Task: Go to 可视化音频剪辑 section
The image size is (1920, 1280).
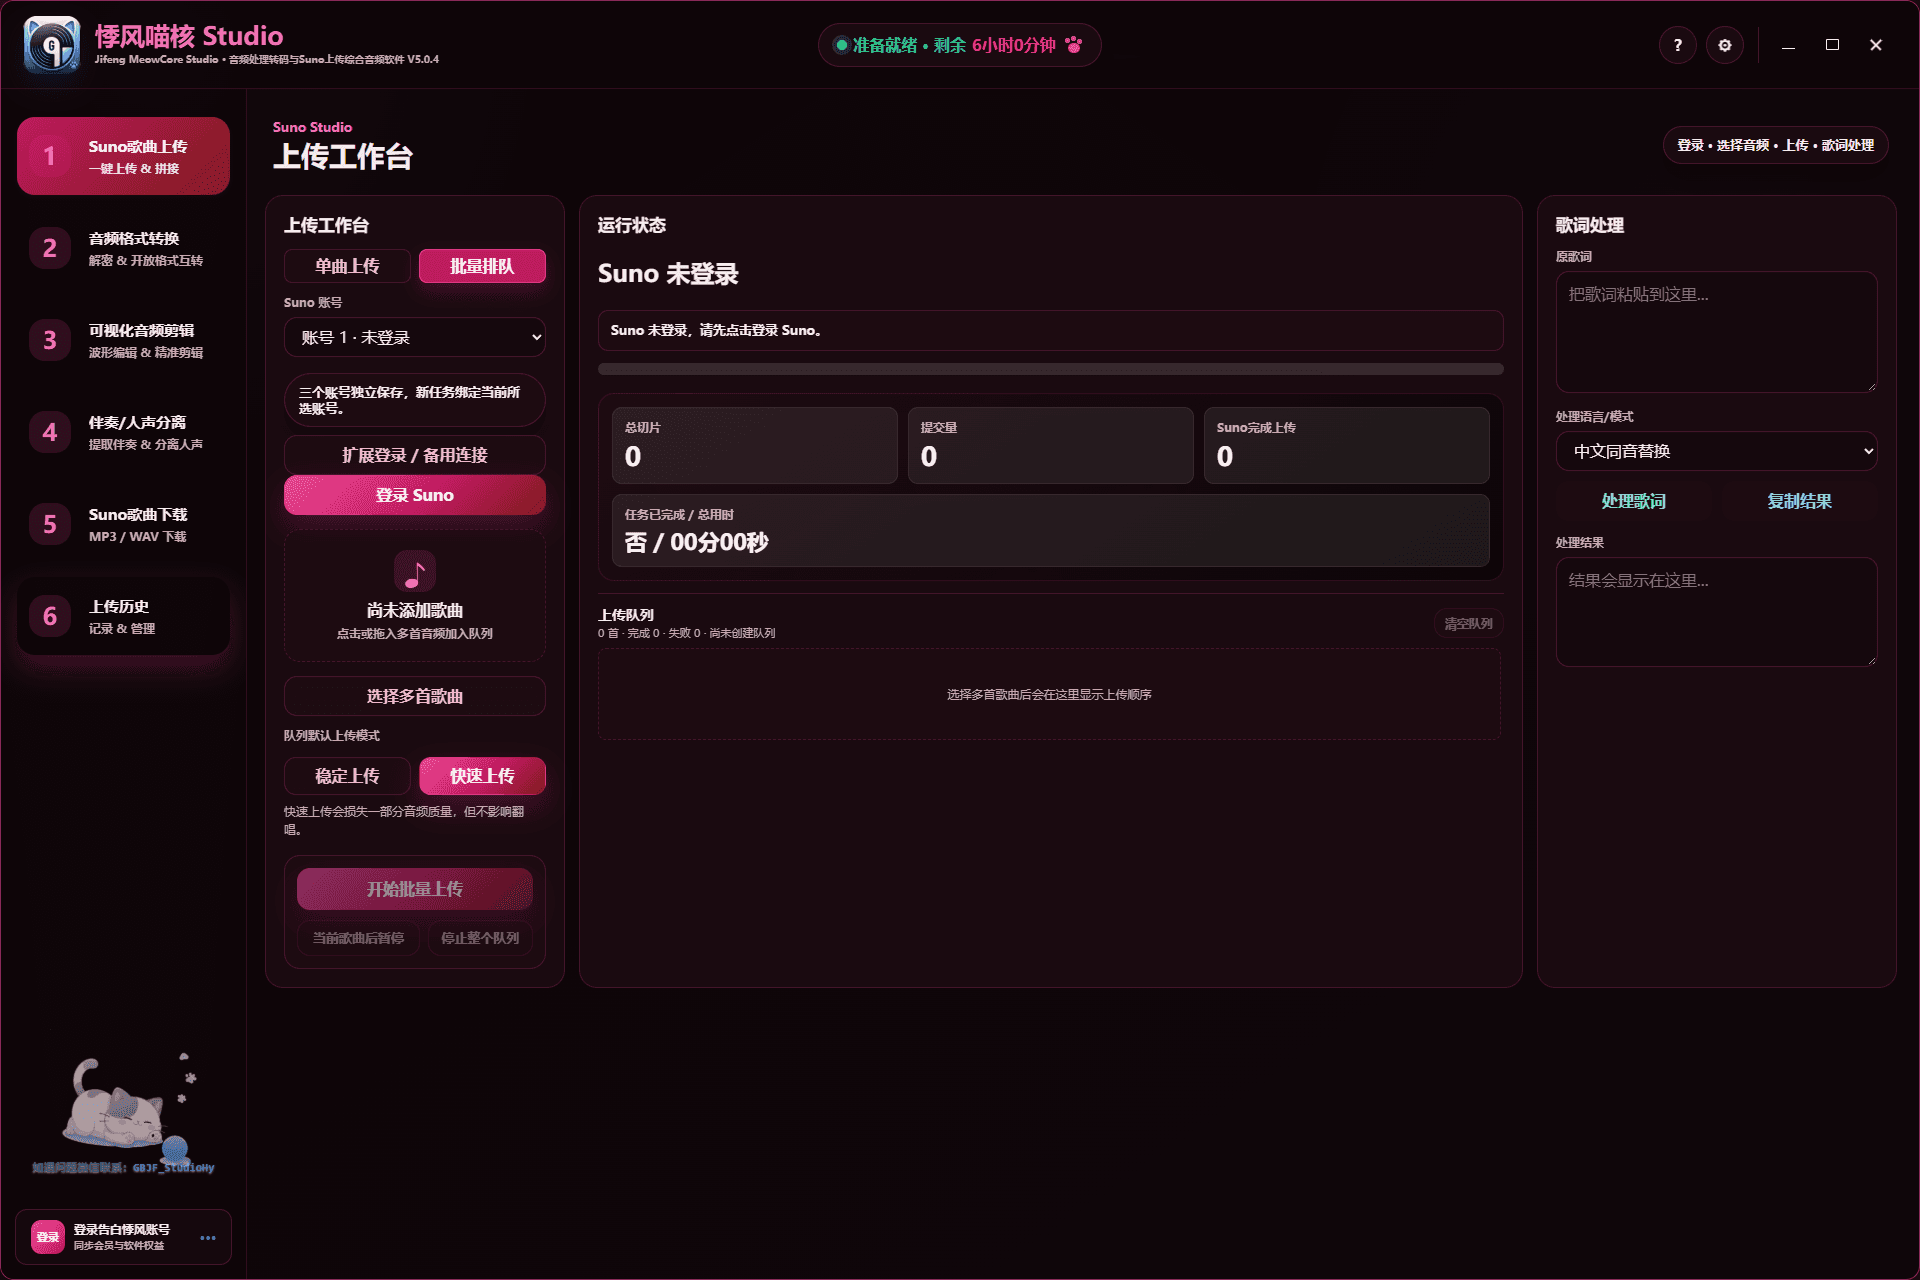Action: (123, 340)
